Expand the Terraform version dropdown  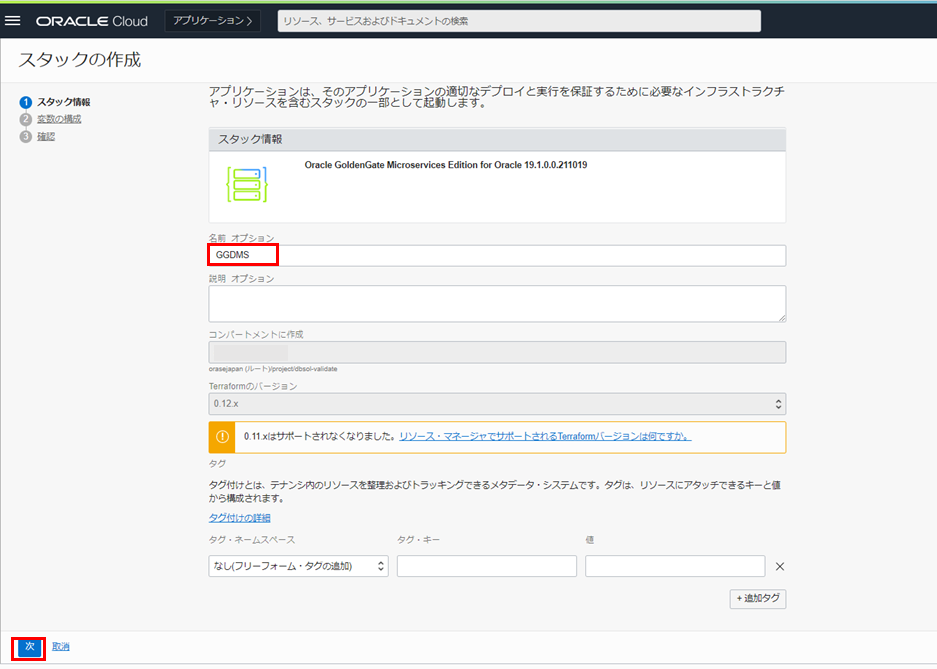click(497, 404)
